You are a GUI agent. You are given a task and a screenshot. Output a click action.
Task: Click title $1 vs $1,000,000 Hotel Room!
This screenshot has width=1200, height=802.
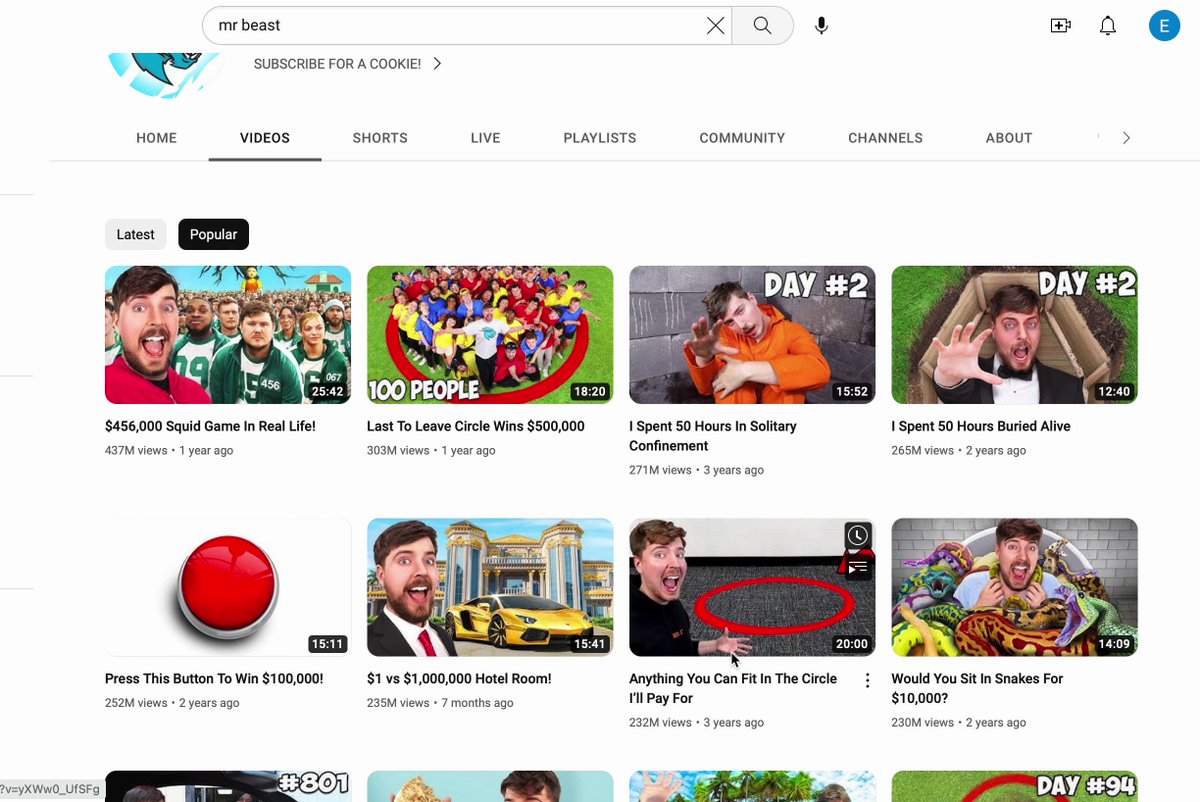click(x=459, y=678)
